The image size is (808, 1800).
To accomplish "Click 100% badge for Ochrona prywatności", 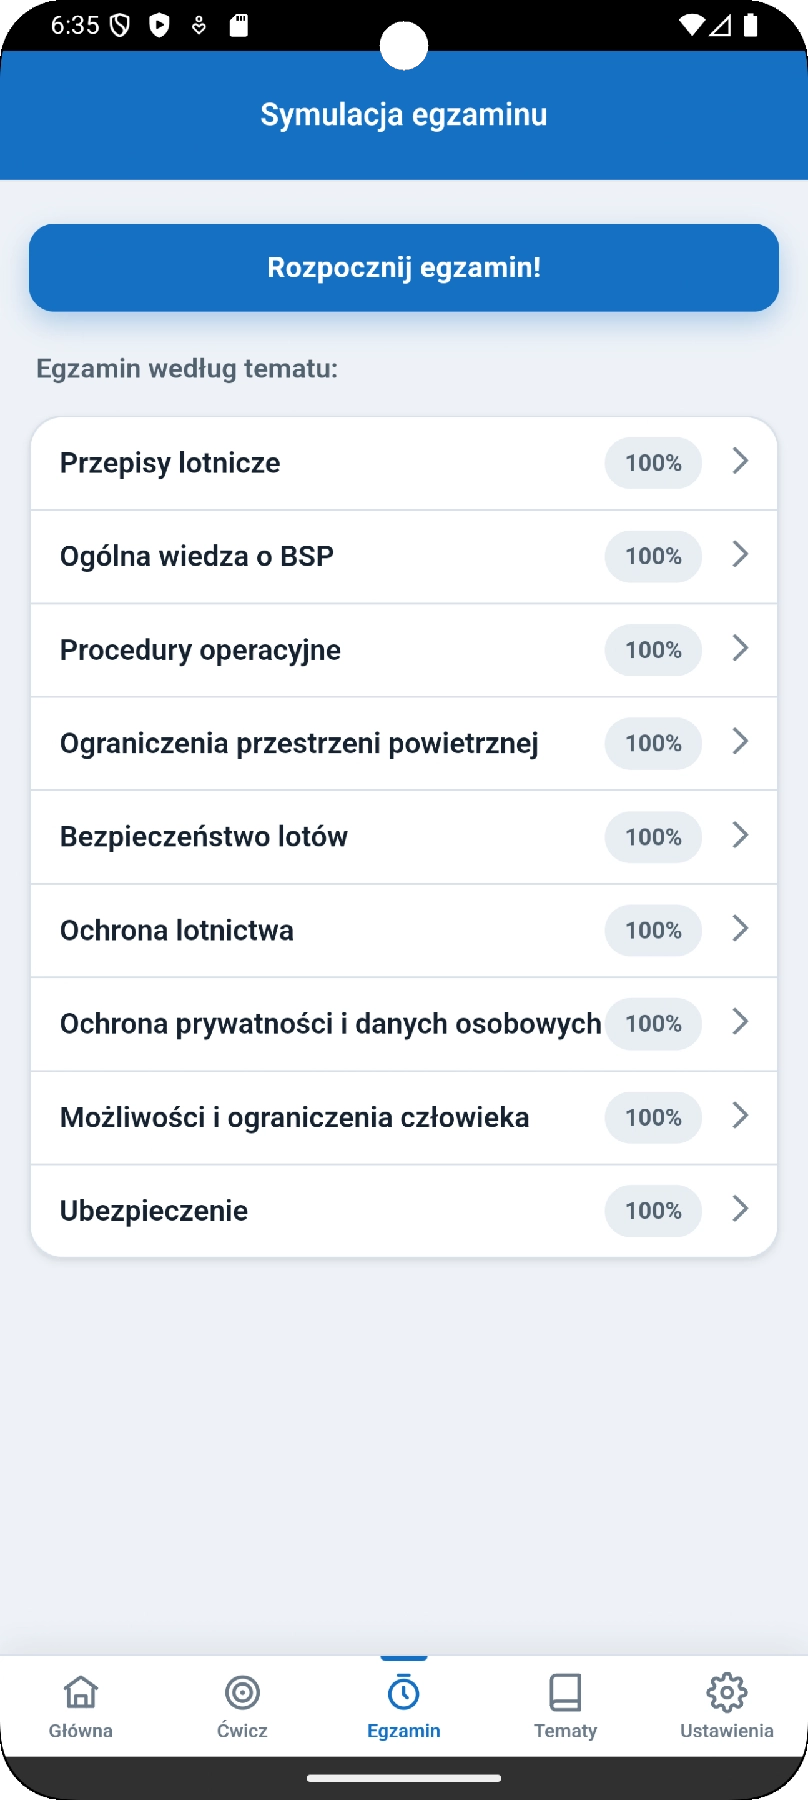I will (x=653, y=1024).
